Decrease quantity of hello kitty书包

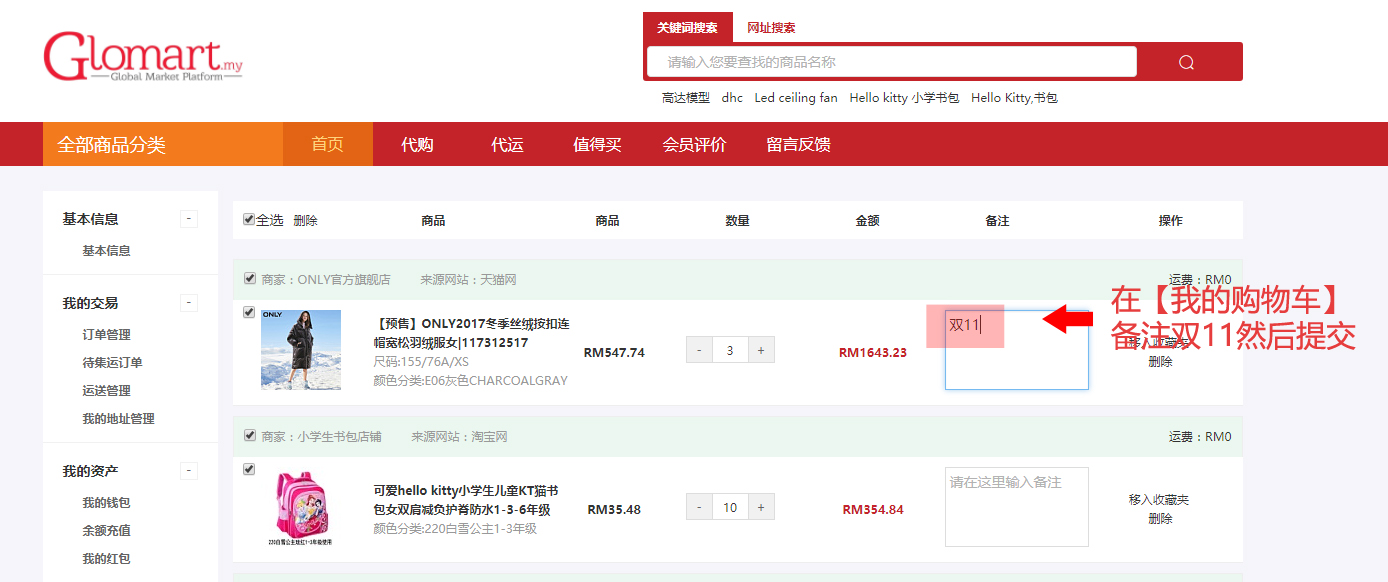tap(699, 507)
